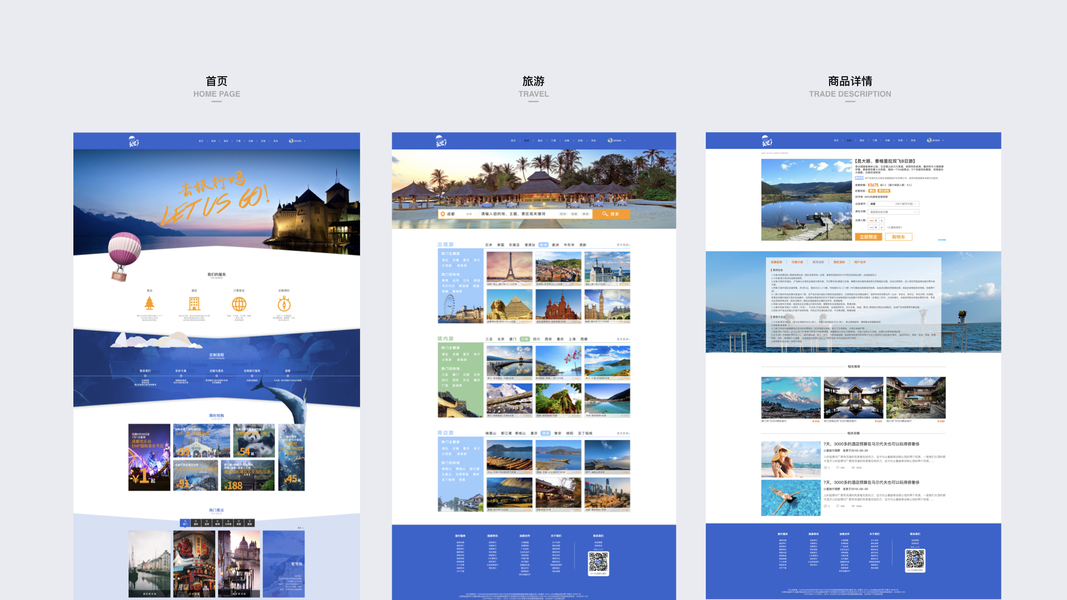Select the highlighted tab in the 周边游 section

(546, 433)
